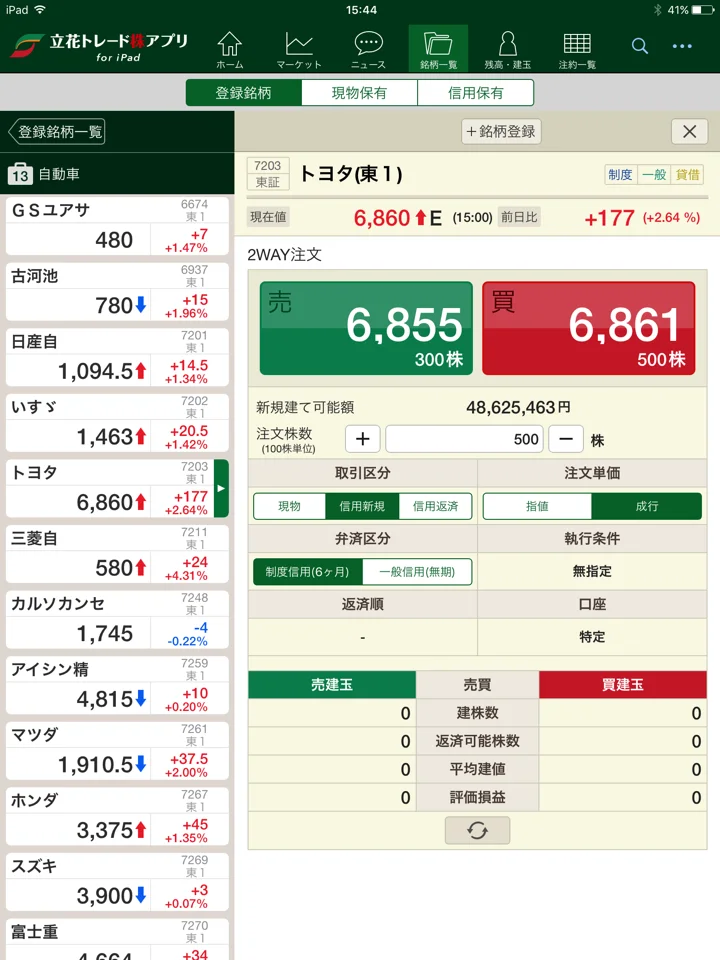Switch to 信用保有 tab

tap(476, 93)
